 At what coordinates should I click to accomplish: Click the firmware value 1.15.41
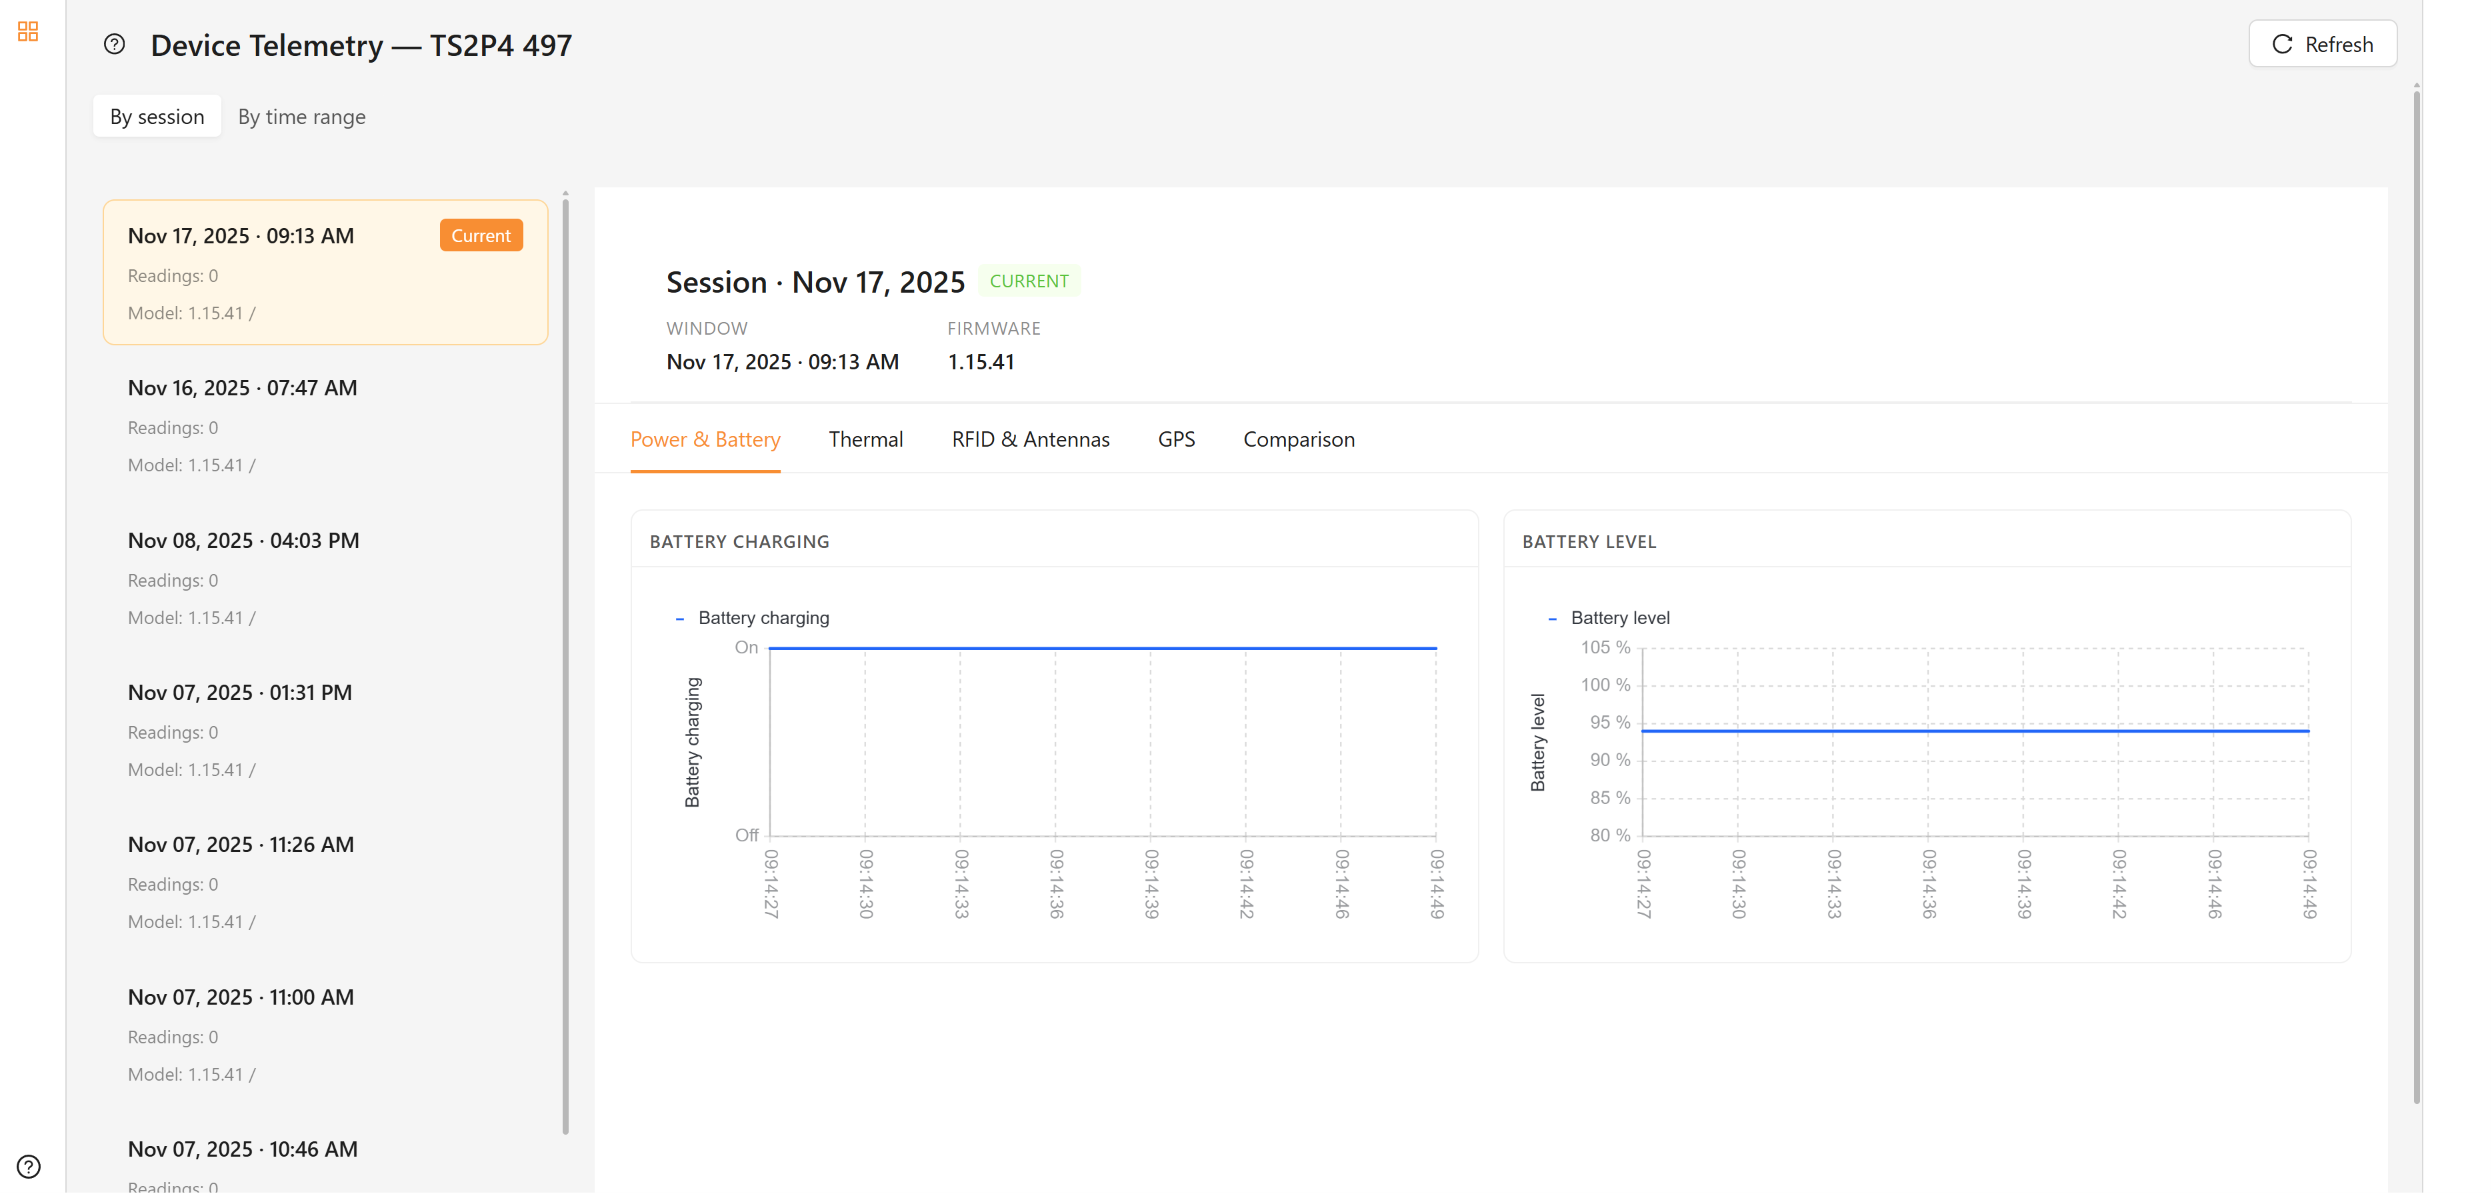tap(981, 362)
